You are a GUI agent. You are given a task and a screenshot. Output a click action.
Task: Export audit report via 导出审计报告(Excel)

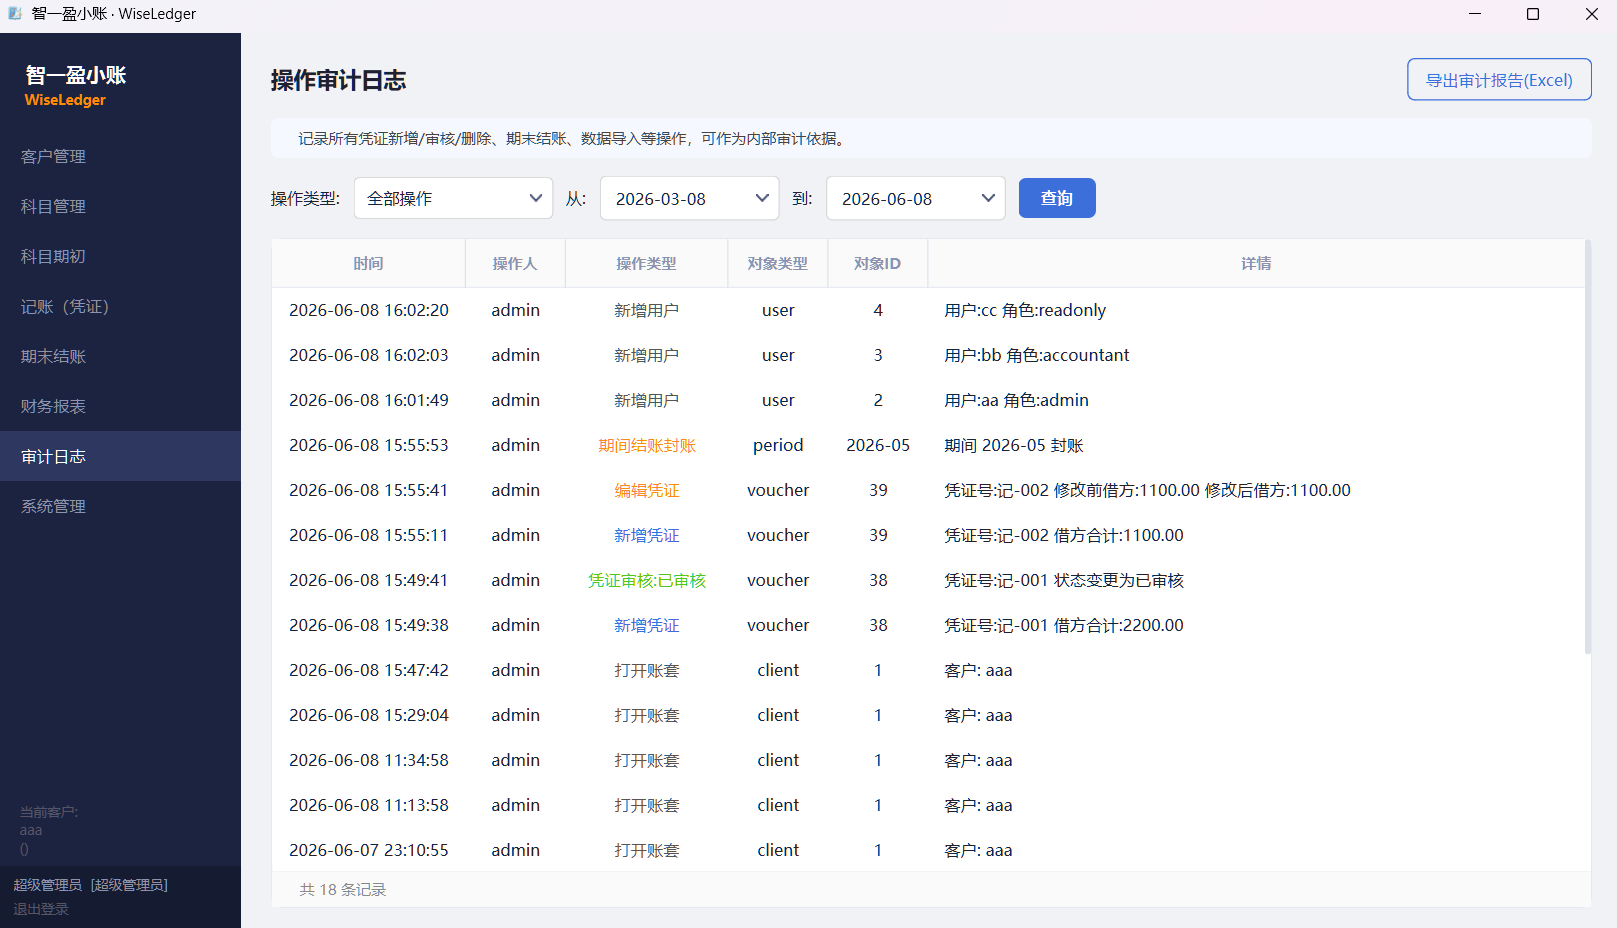(1499, 80)
